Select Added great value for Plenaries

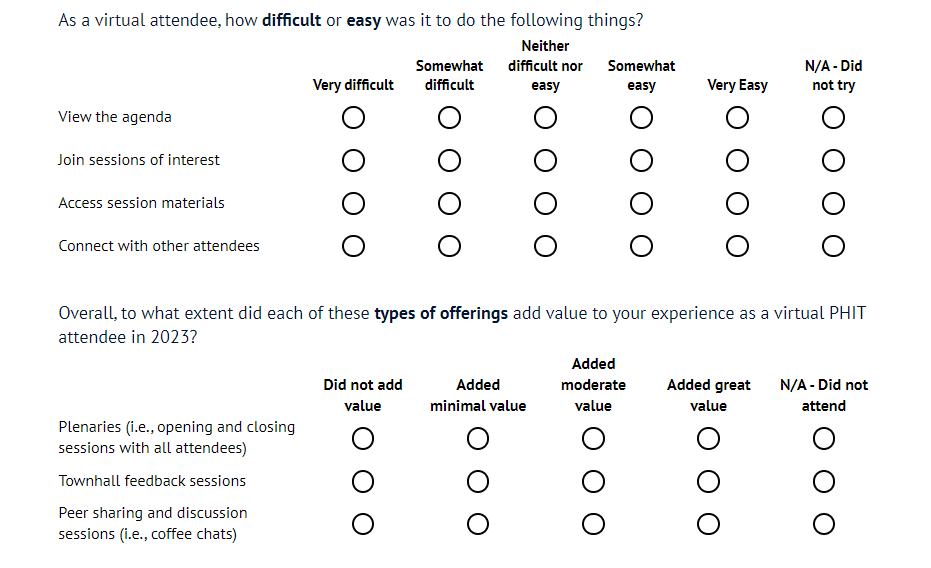[708, 439]
